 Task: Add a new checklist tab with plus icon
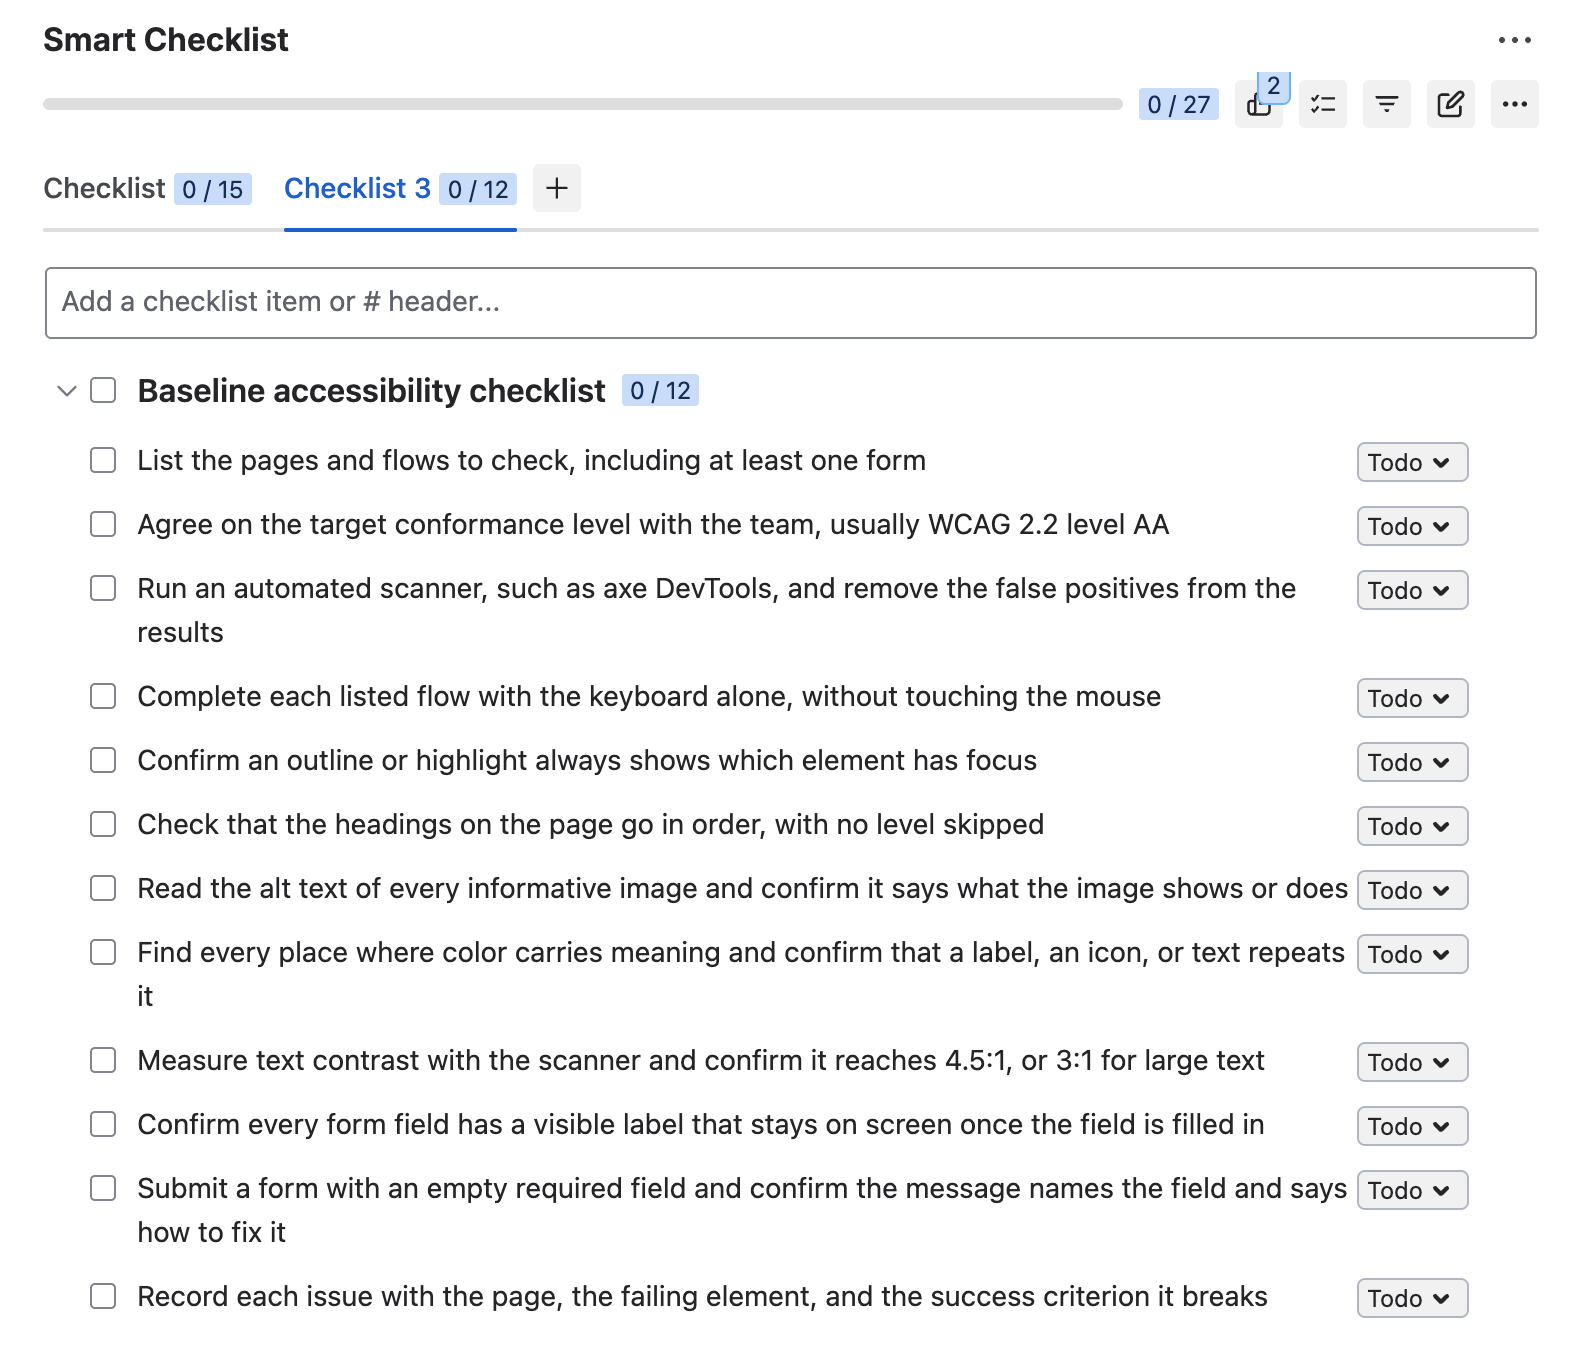coord(557,188)
